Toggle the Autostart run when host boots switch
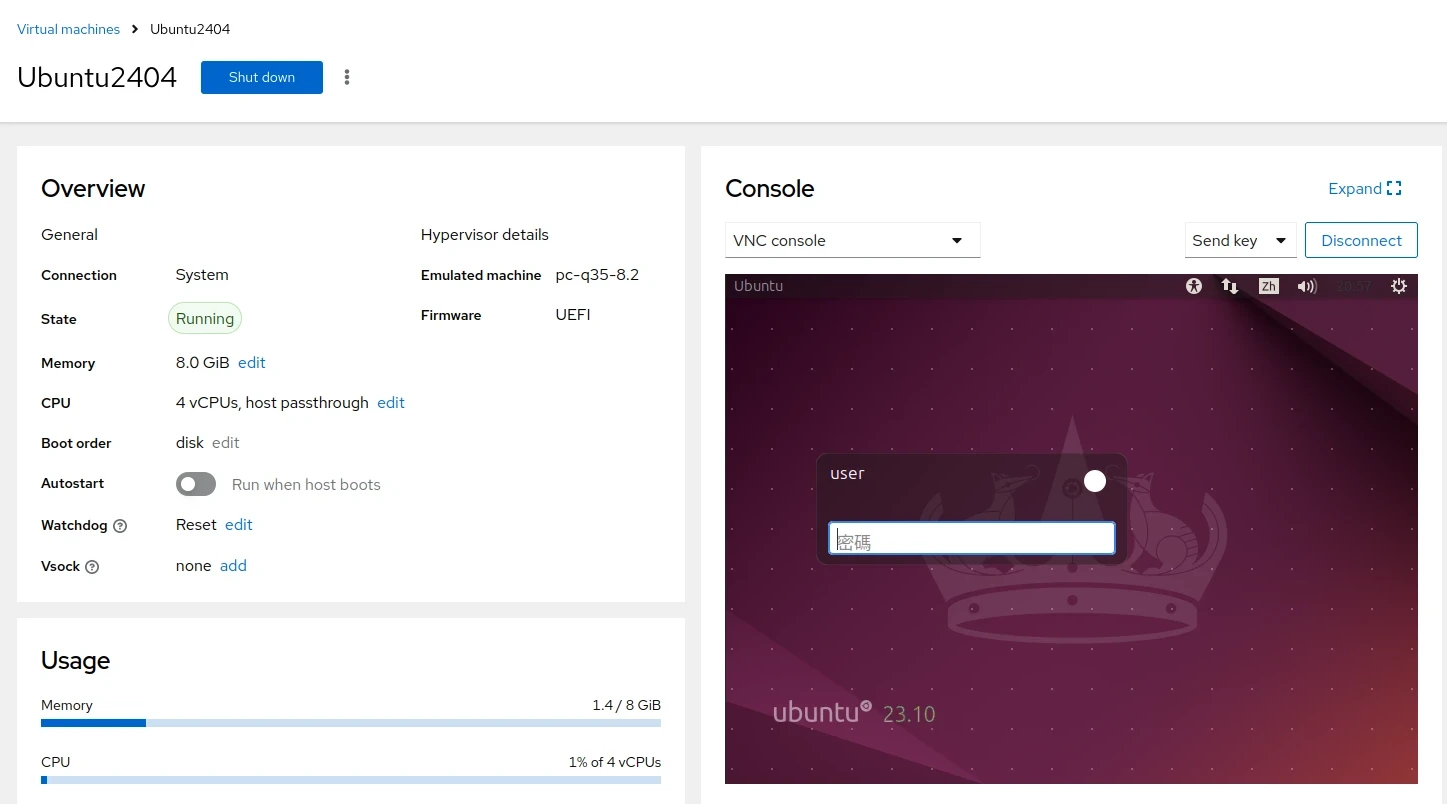Image resolution: width=1447 pixels, height=804 pixels. pyautogui.click(x=196, y=484)
